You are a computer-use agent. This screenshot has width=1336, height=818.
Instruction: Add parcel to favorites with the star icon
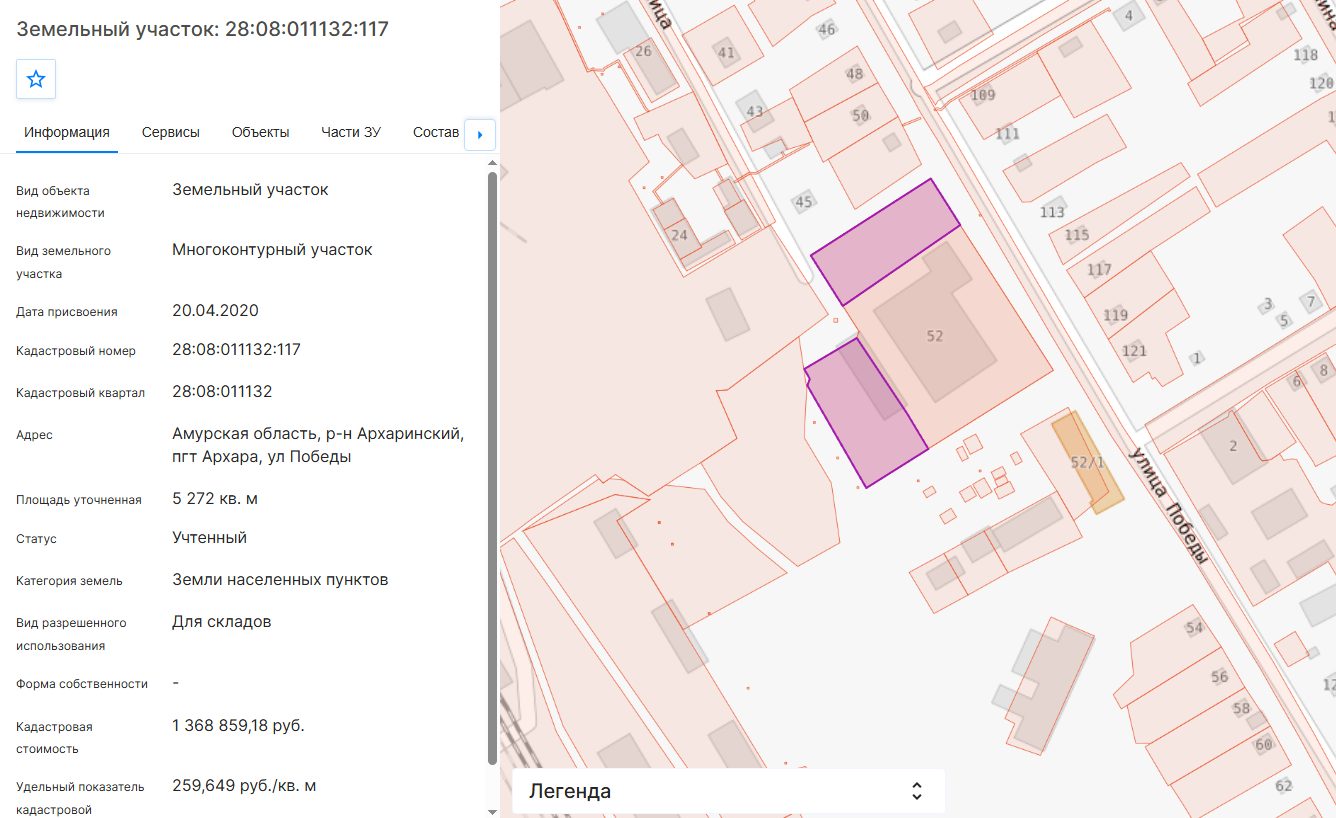tap(36, 79)
